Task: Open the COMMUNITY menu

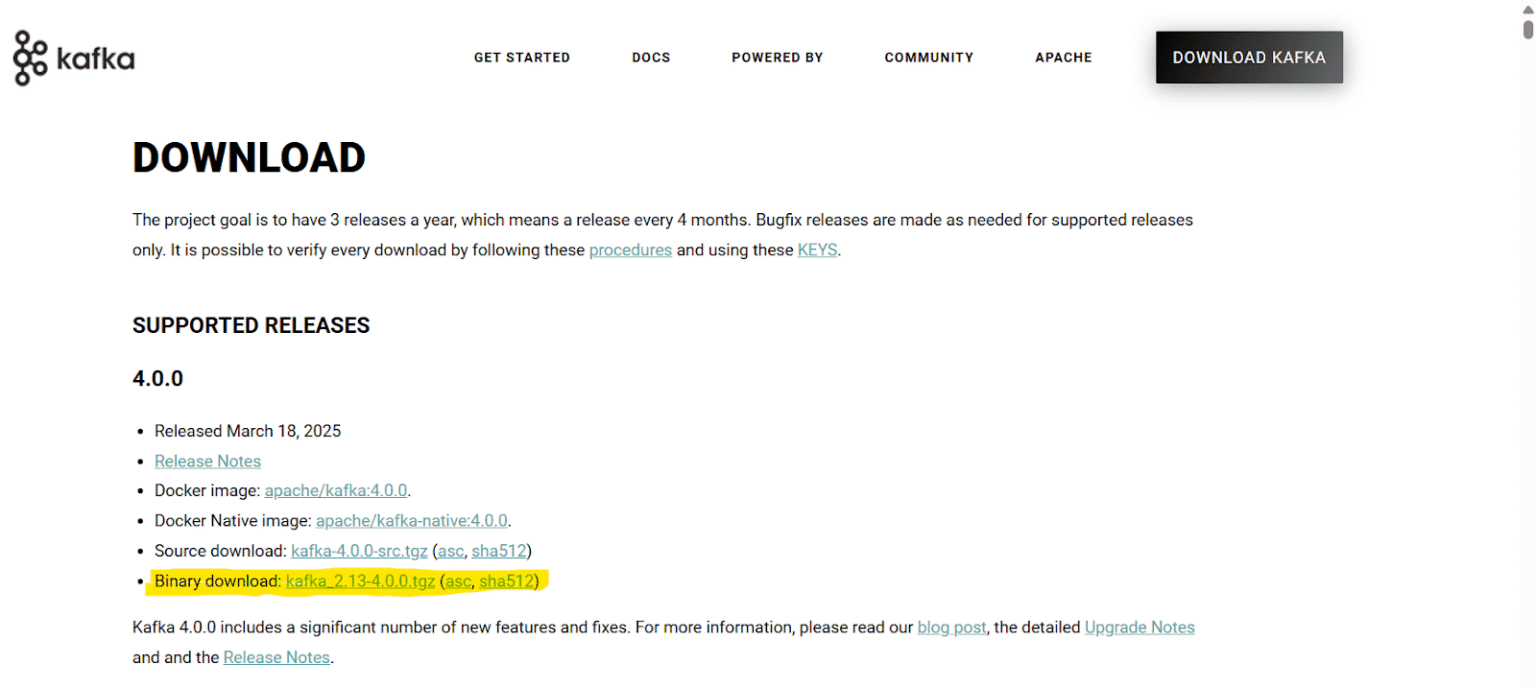Action: (x=929, y=58)
